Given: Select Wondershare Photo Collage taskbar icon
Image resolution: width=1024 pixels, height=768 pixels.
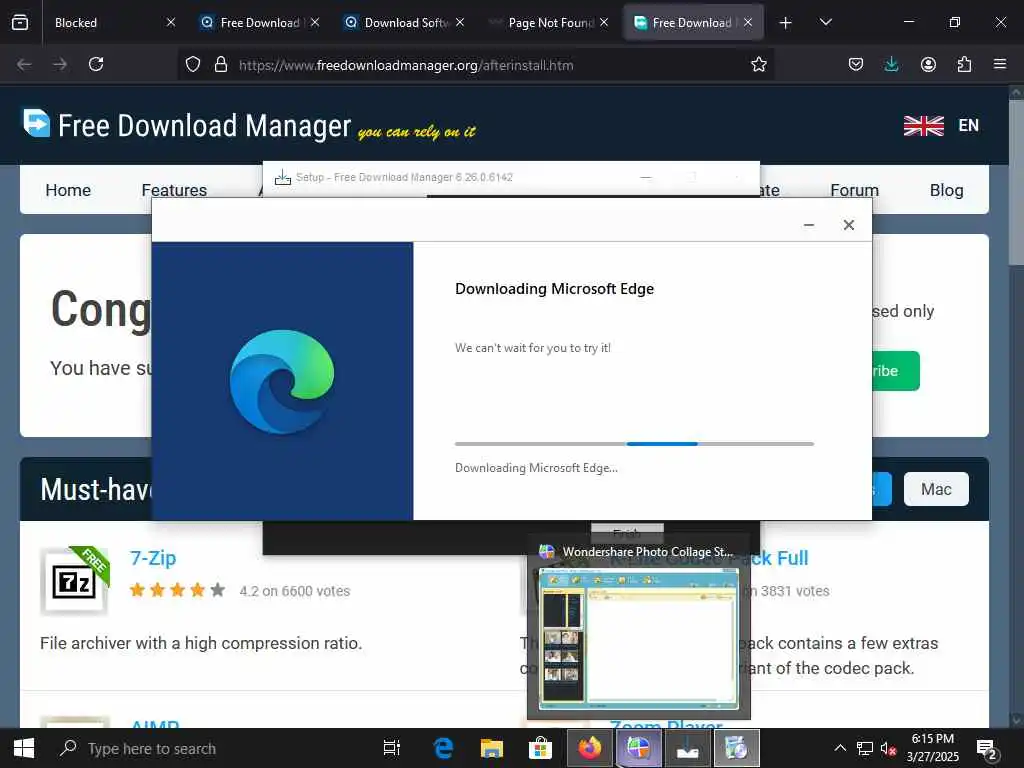Looking at the screenshot, I should [638, 748].
